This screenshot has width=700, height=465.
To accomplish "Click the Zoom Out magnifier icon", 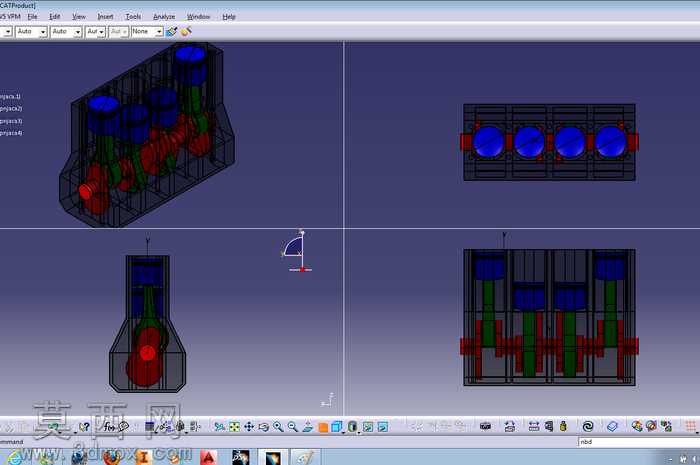I will click(293, 427).
